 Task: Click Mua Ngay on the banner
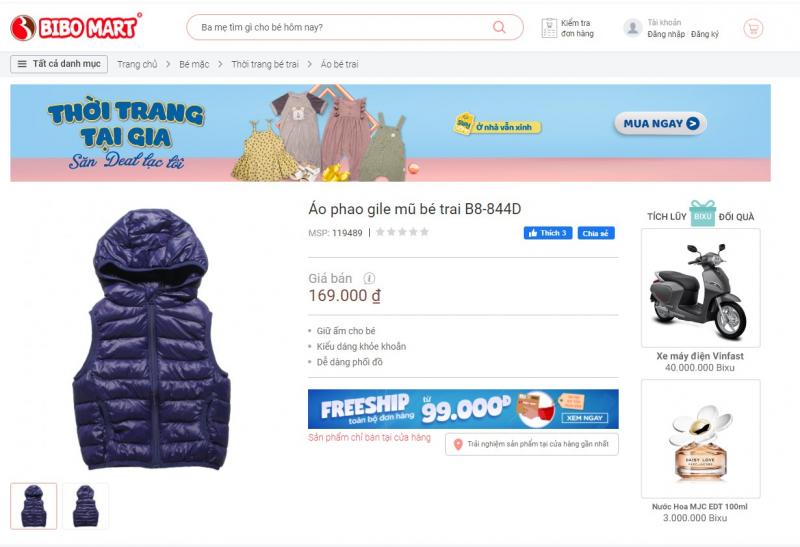coord(661,123)
